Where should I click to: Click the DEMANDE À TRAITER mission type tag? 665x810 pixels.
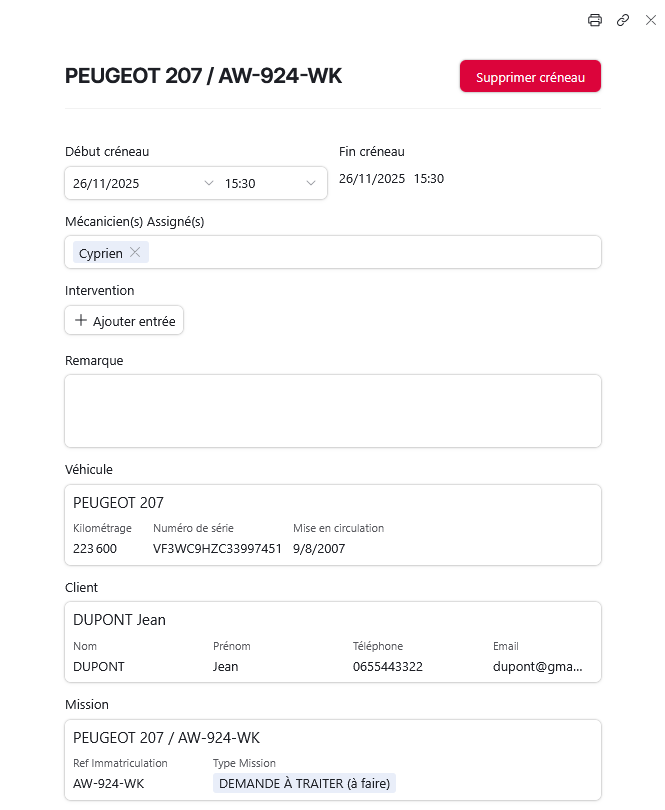[304, 783]
